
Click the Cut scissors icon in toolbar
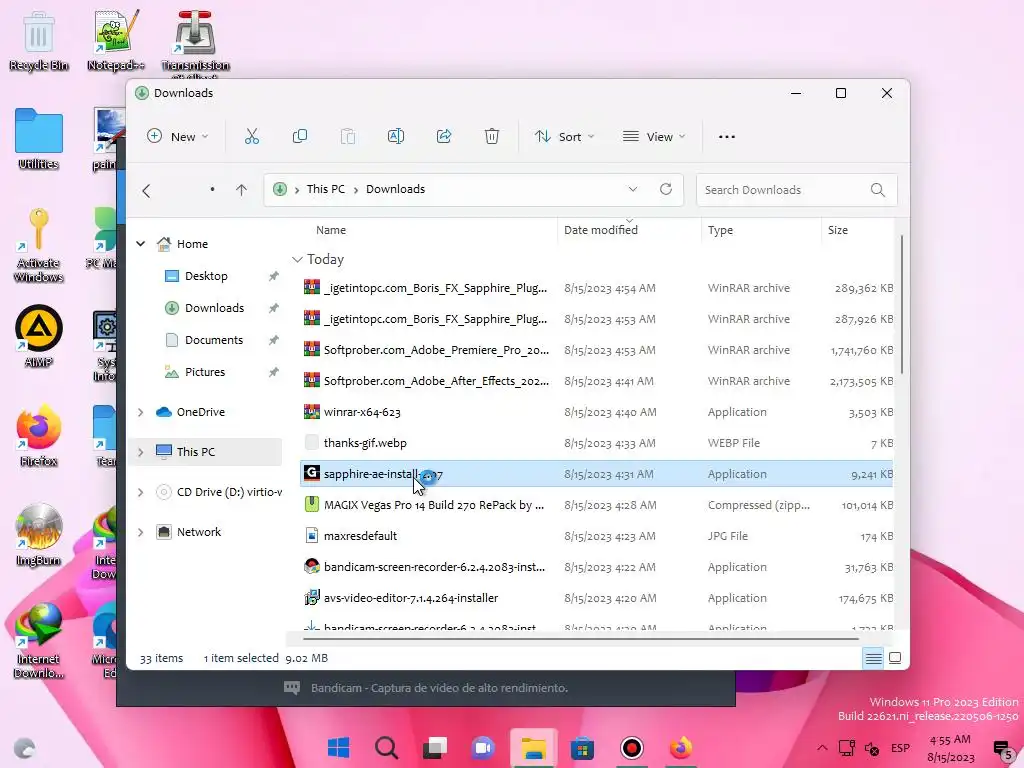[251, 136]
